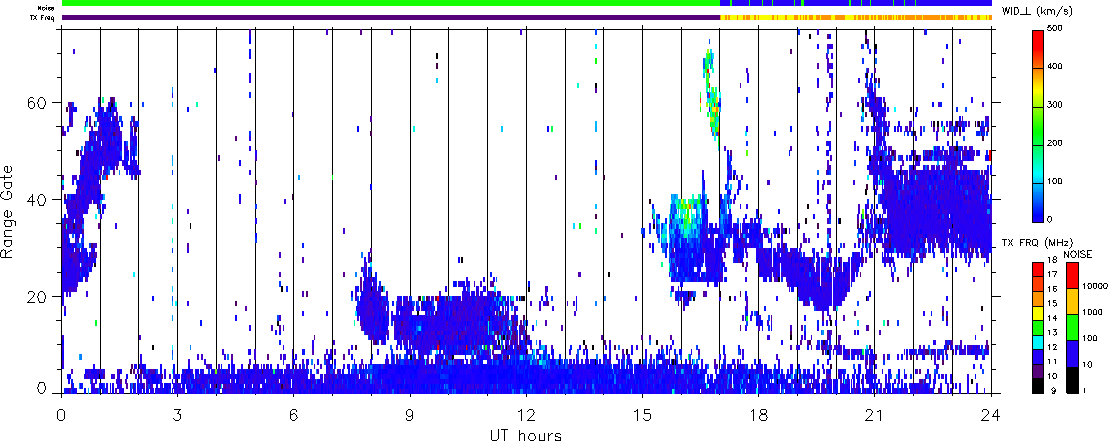Pick the orange-yellow swatch in the NOISE legend
This screenshot has width=1108, height=441.
tap(1071, 302)
